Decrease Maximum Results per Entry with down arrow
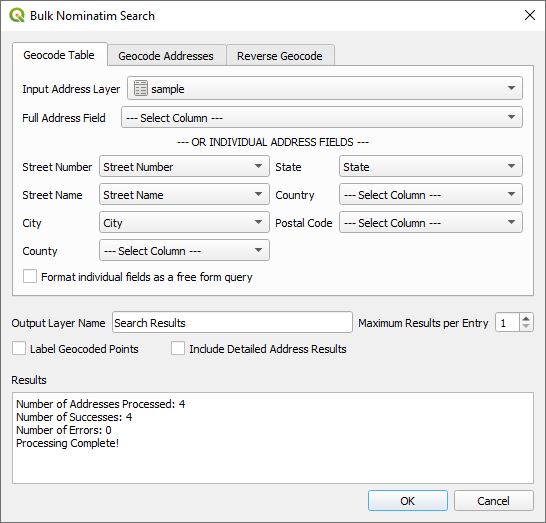 tap(526, 327)
